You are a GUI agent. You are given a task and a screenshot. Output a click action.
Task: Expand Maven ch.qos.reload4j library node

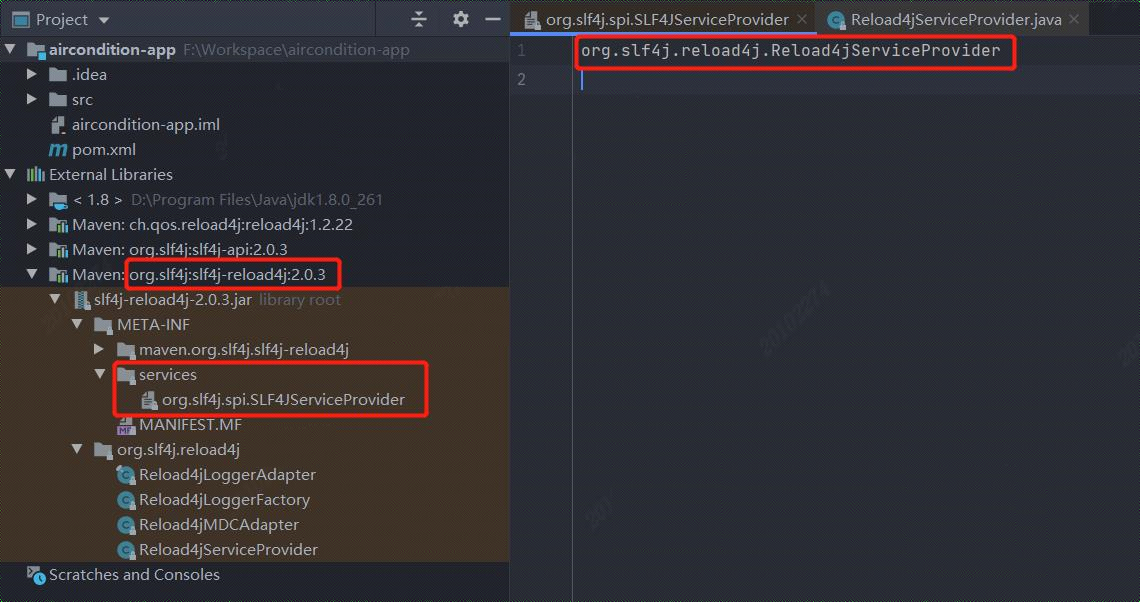click(x=32, y=224)
